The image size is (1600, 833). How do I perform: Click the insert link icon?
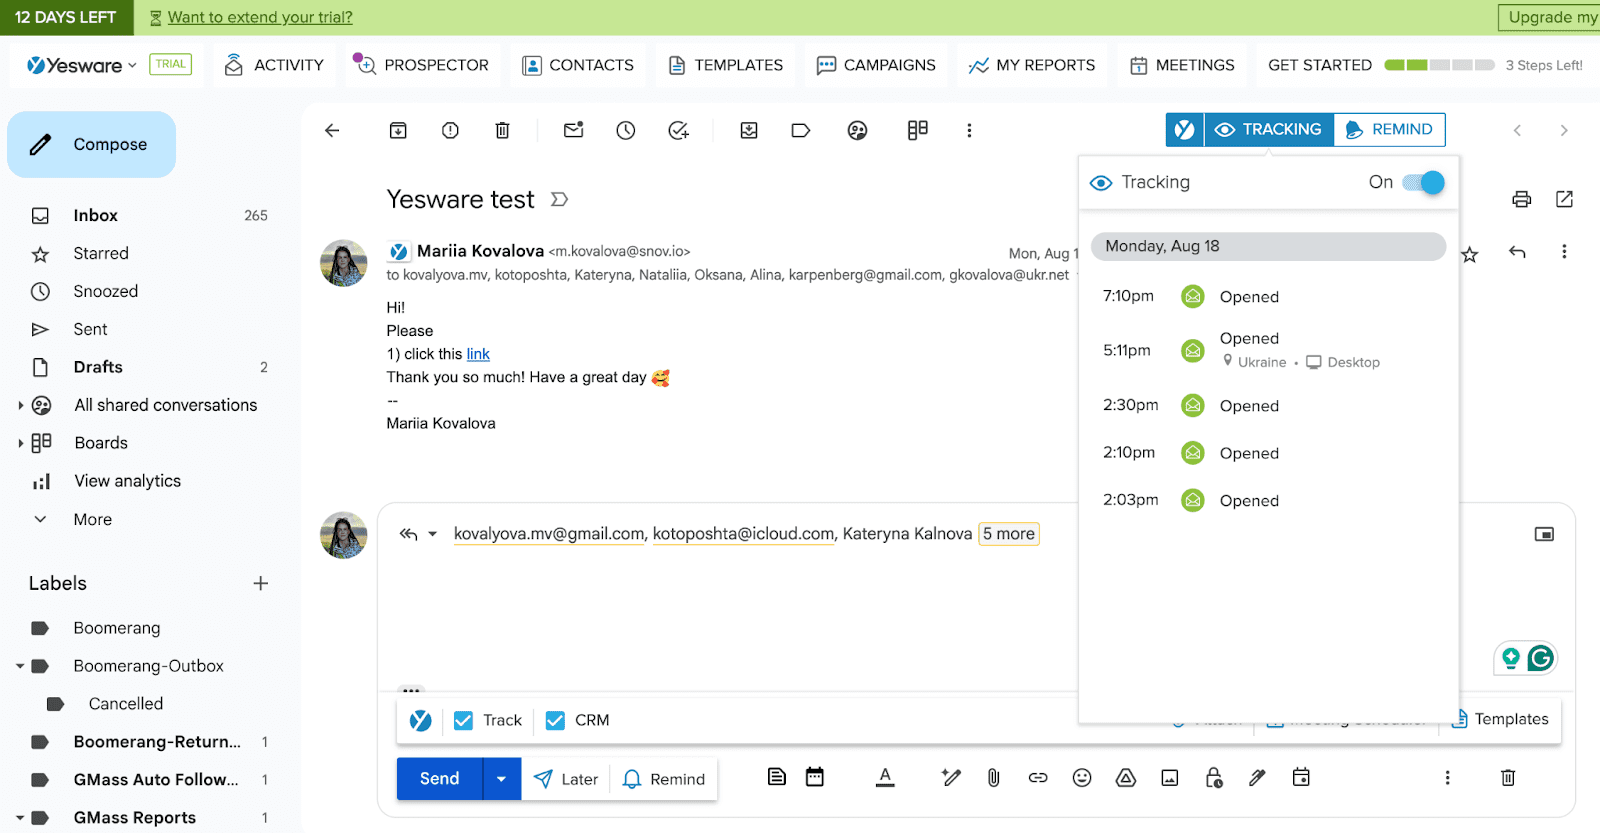point(1038,777)
